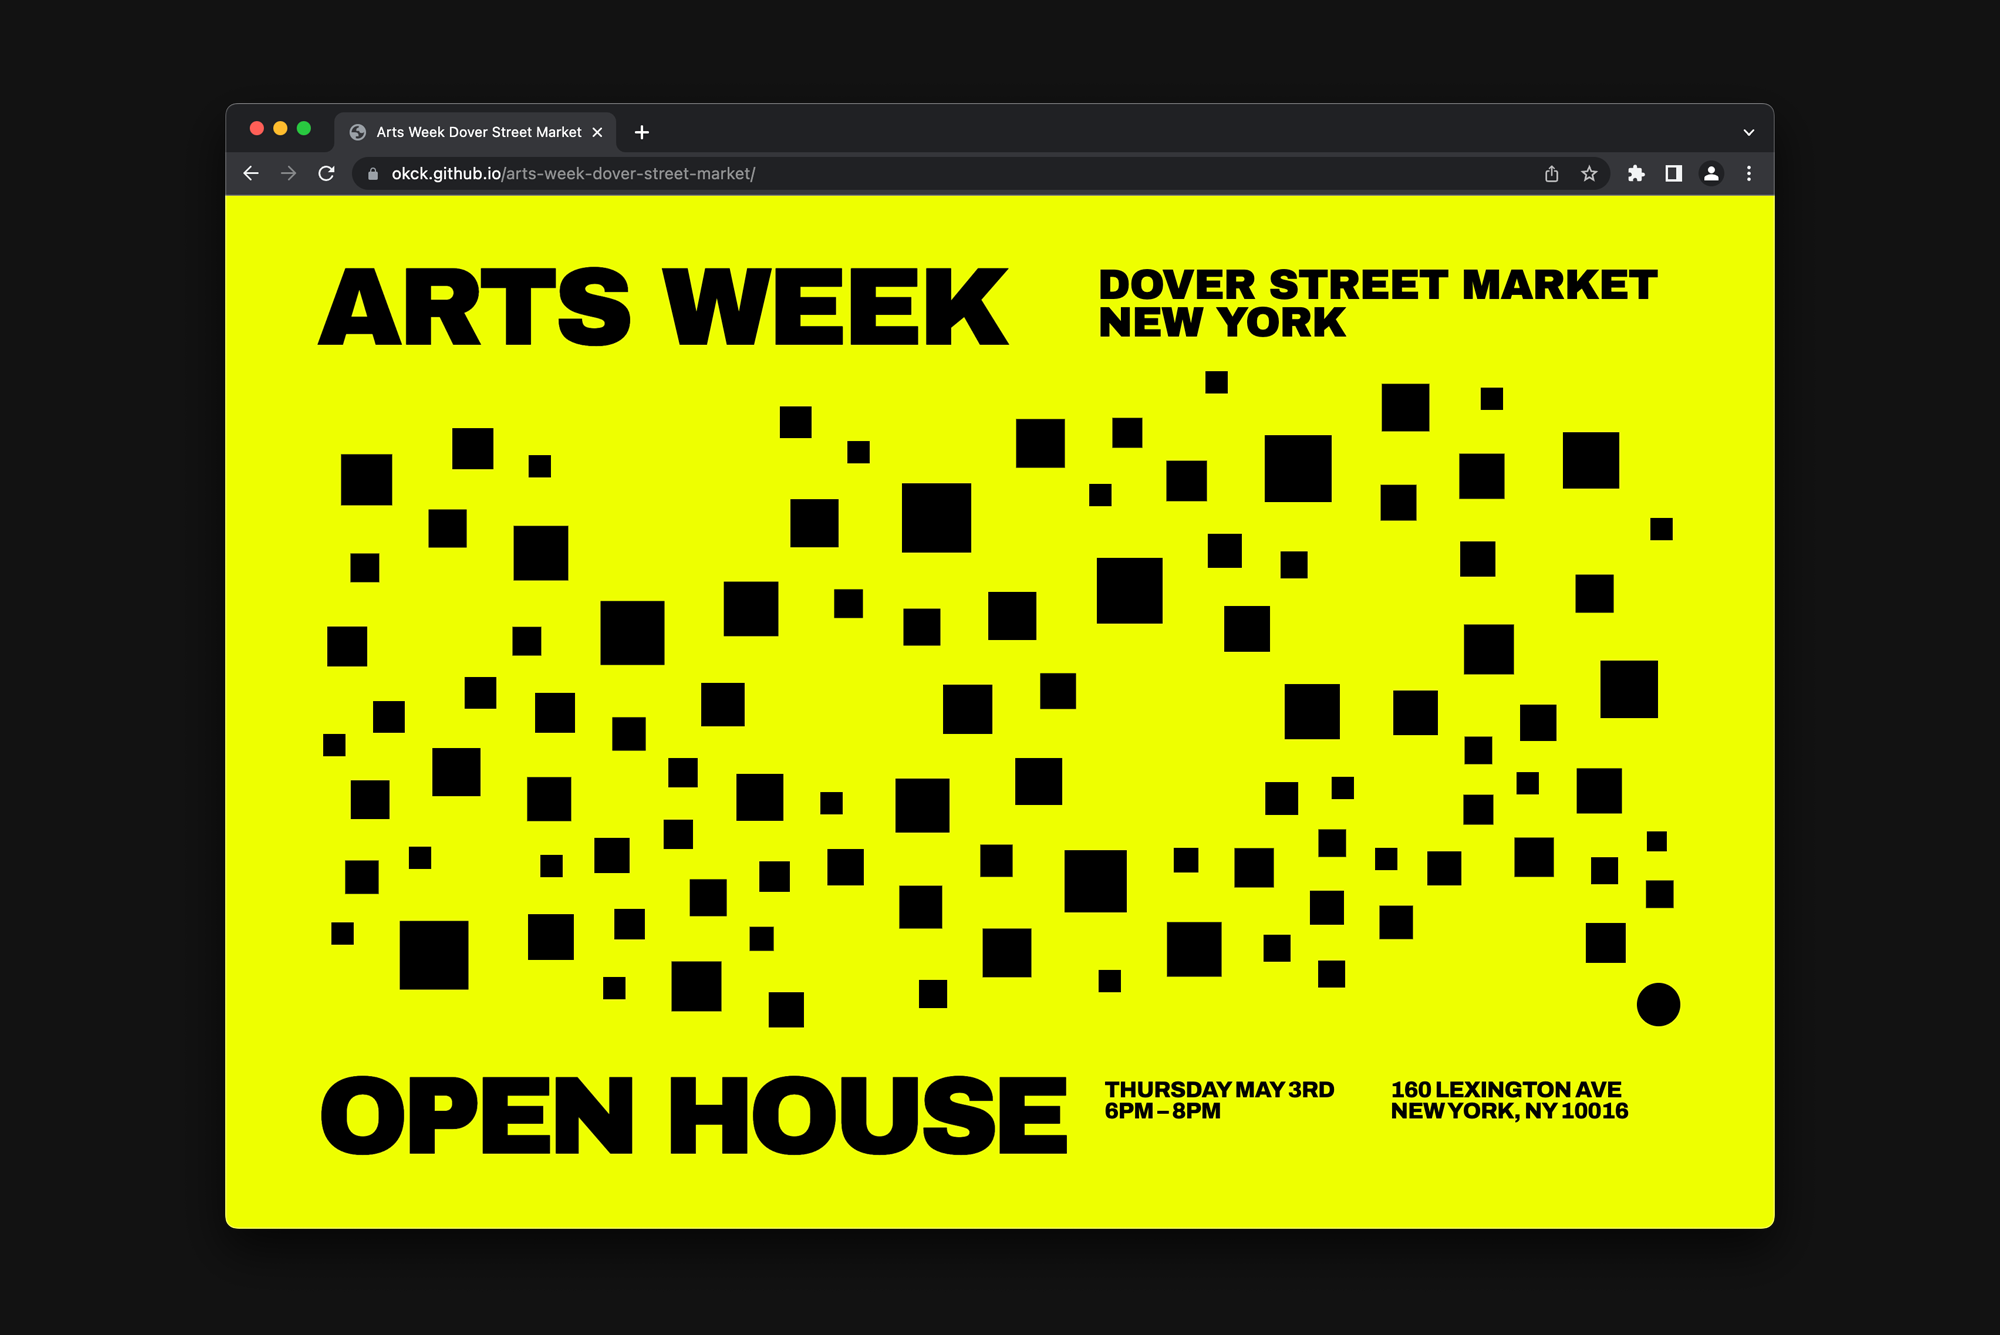Open the Extensions puzzle icon
Image resolution: width=2000 pixels, height=1335 pixels.
[1636, 174]
